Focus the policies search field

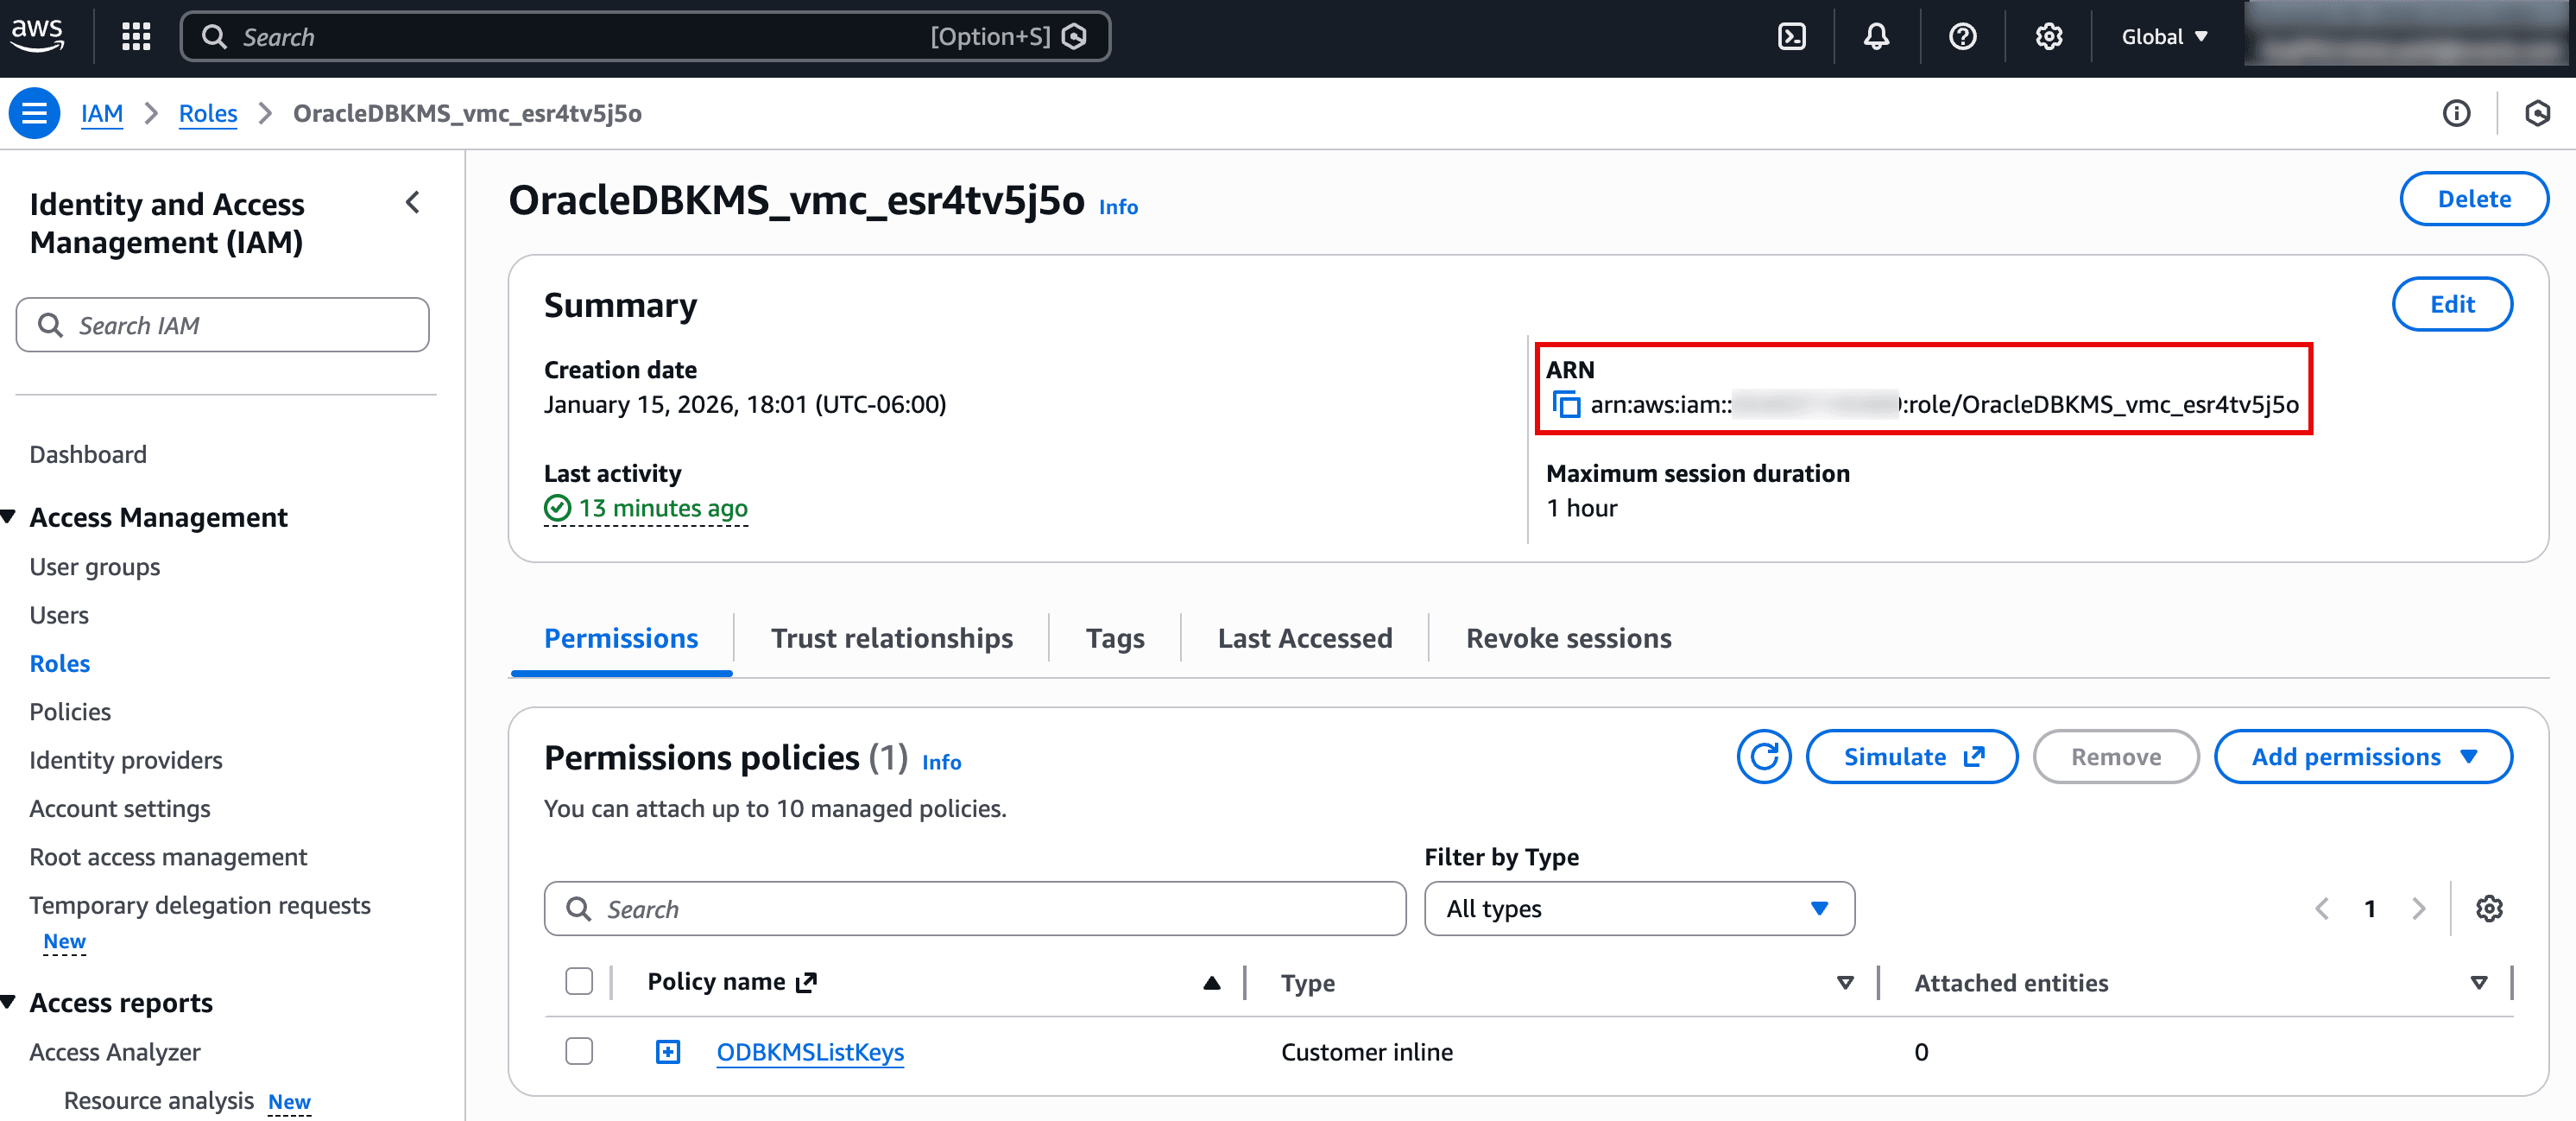point(975,908)
